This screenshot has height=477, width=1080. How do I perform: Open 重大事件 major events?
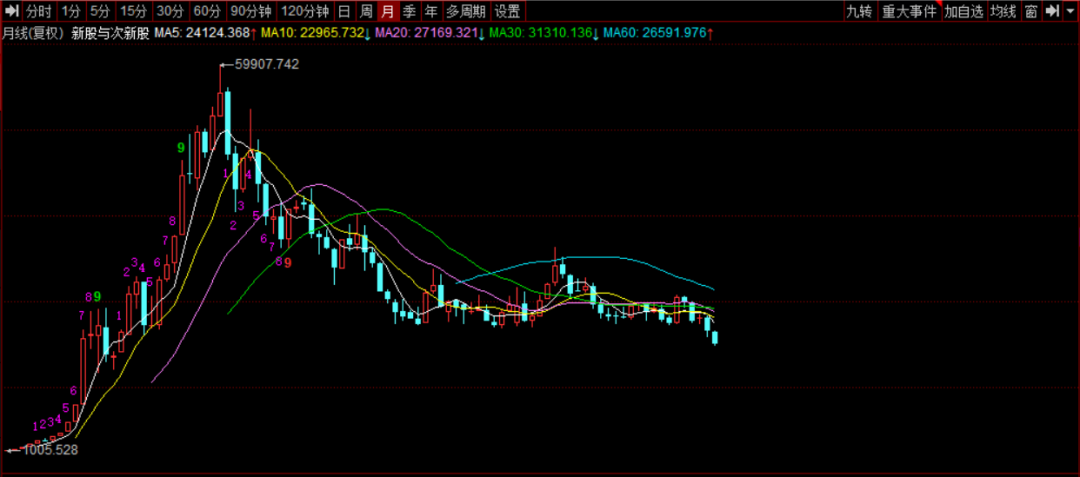pyautogui.click(x=909, y=12)
